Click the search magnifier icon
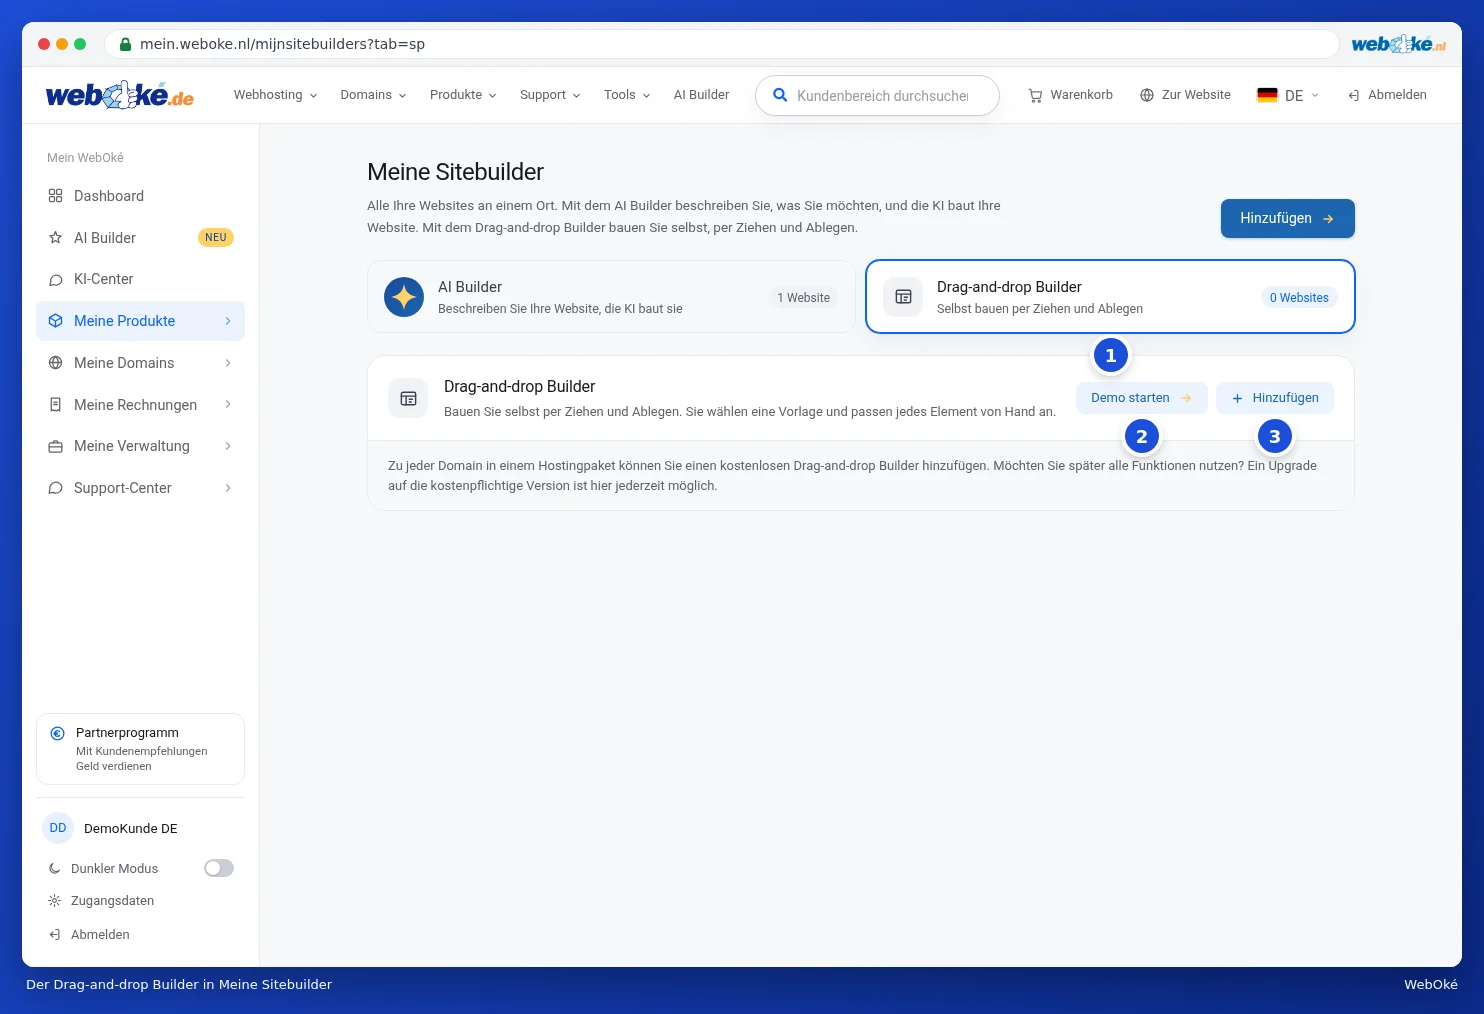Screen dimensions: 1484x1014 (780, 96)
